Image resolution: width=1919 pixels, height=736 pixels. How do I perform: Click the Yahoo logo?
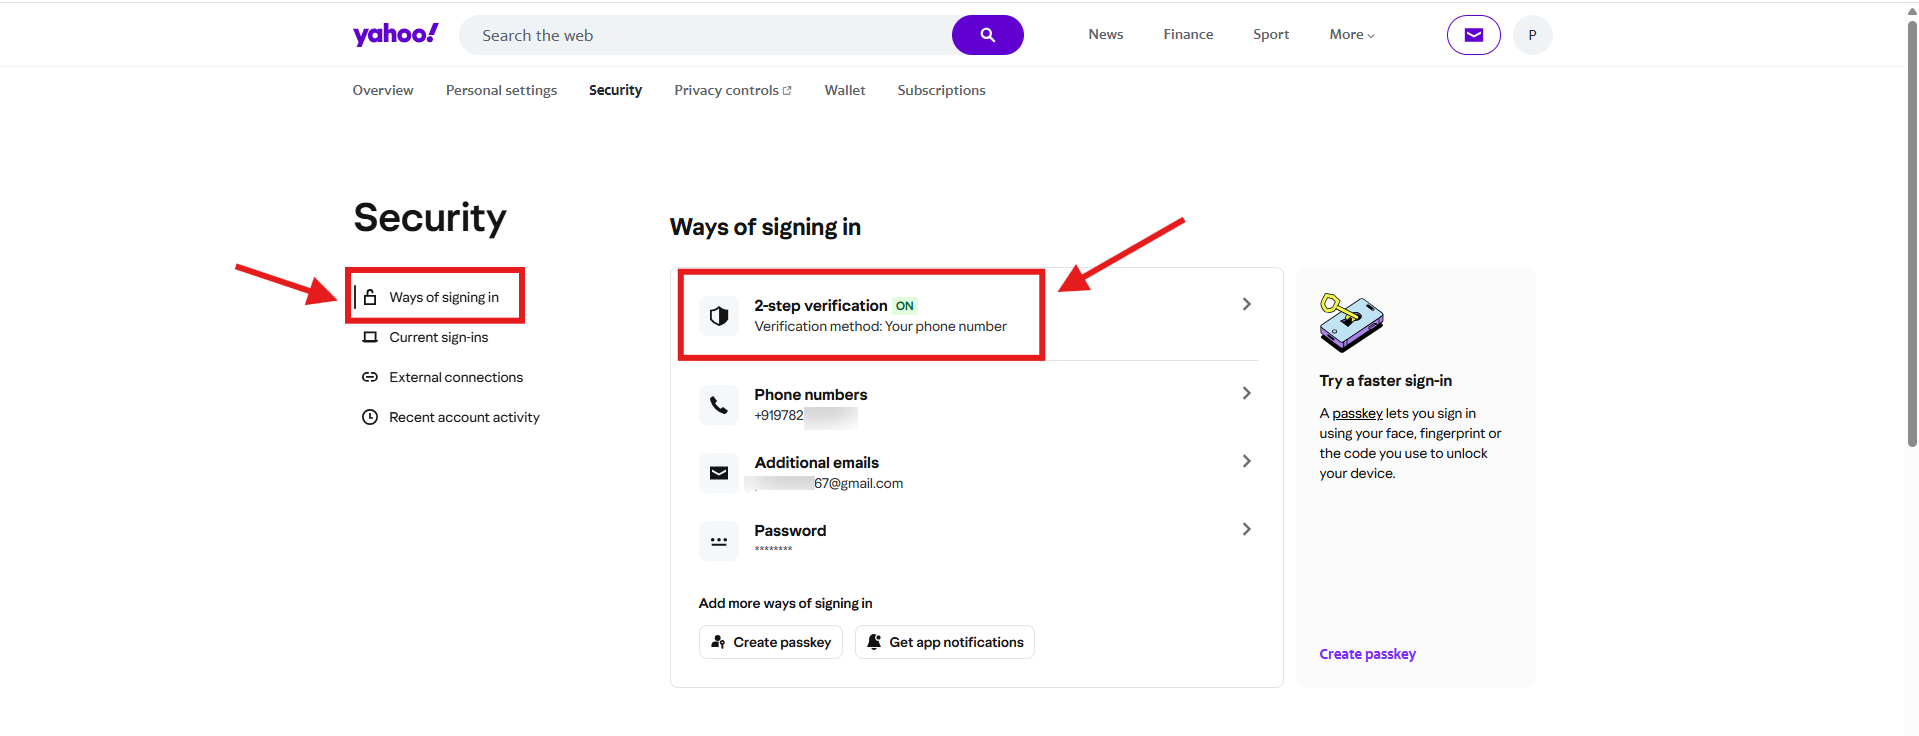coord(395,35)
